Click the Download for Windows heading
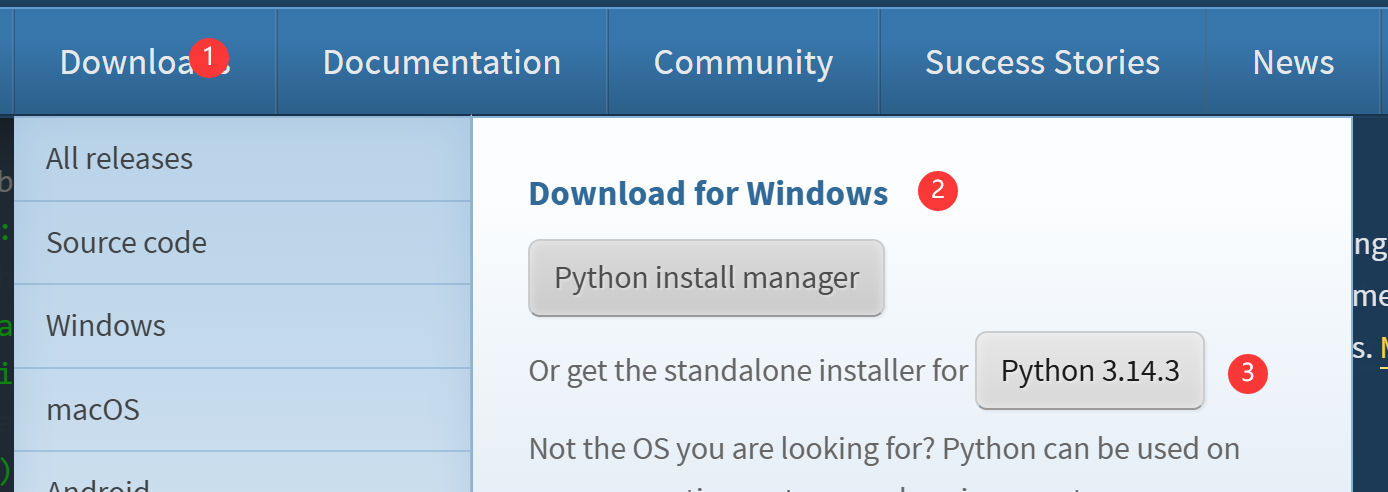The width and height of the screenshot is (1388, 492). [x=708, y=193]
